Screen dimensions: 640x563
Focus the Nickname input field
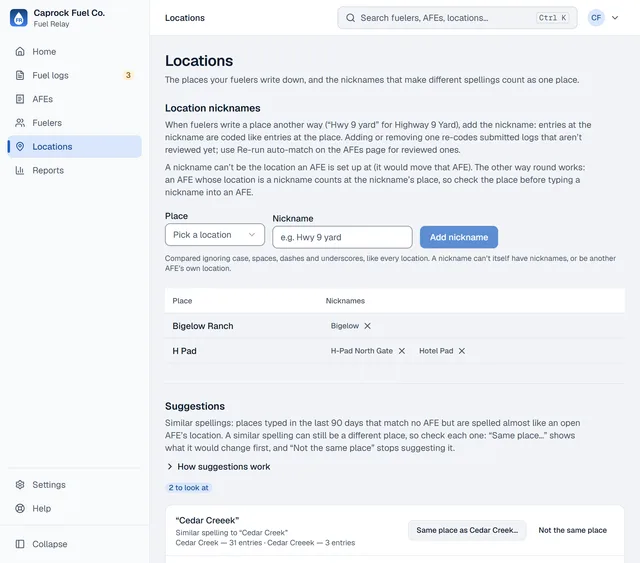click(342, 237)
